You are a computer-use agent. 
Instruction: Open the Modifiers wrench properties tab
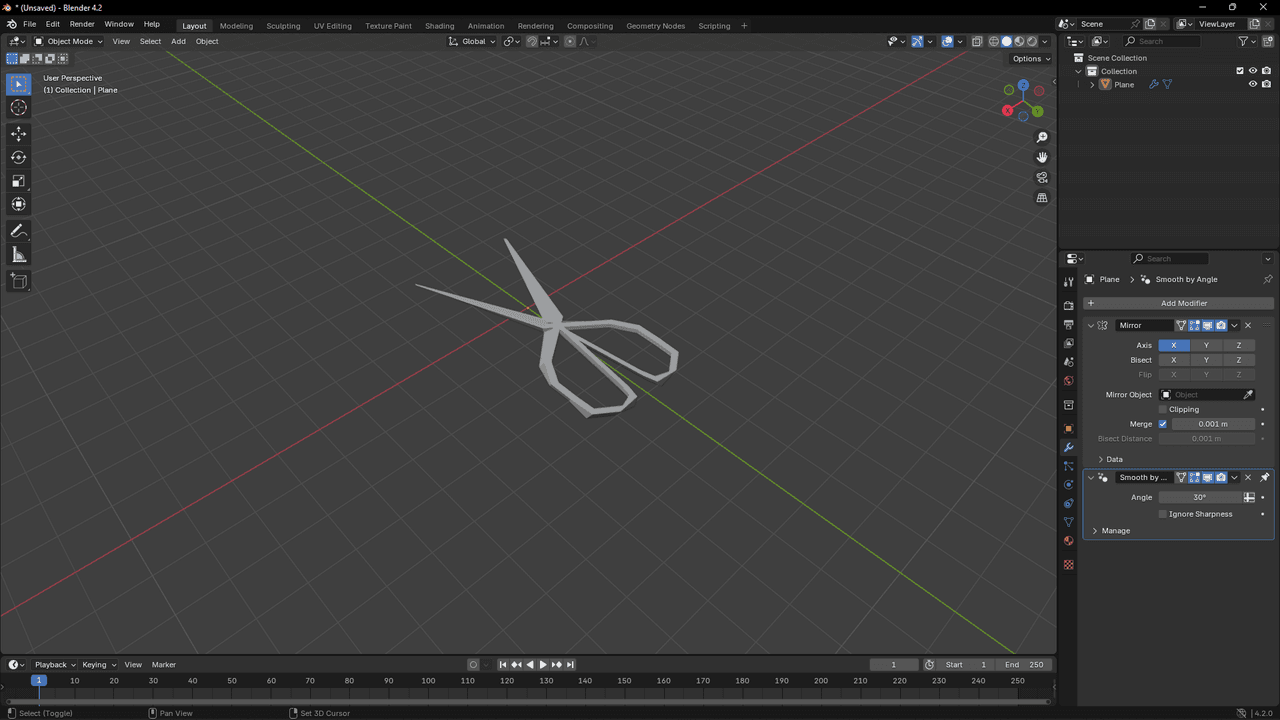pos(1068,447)
